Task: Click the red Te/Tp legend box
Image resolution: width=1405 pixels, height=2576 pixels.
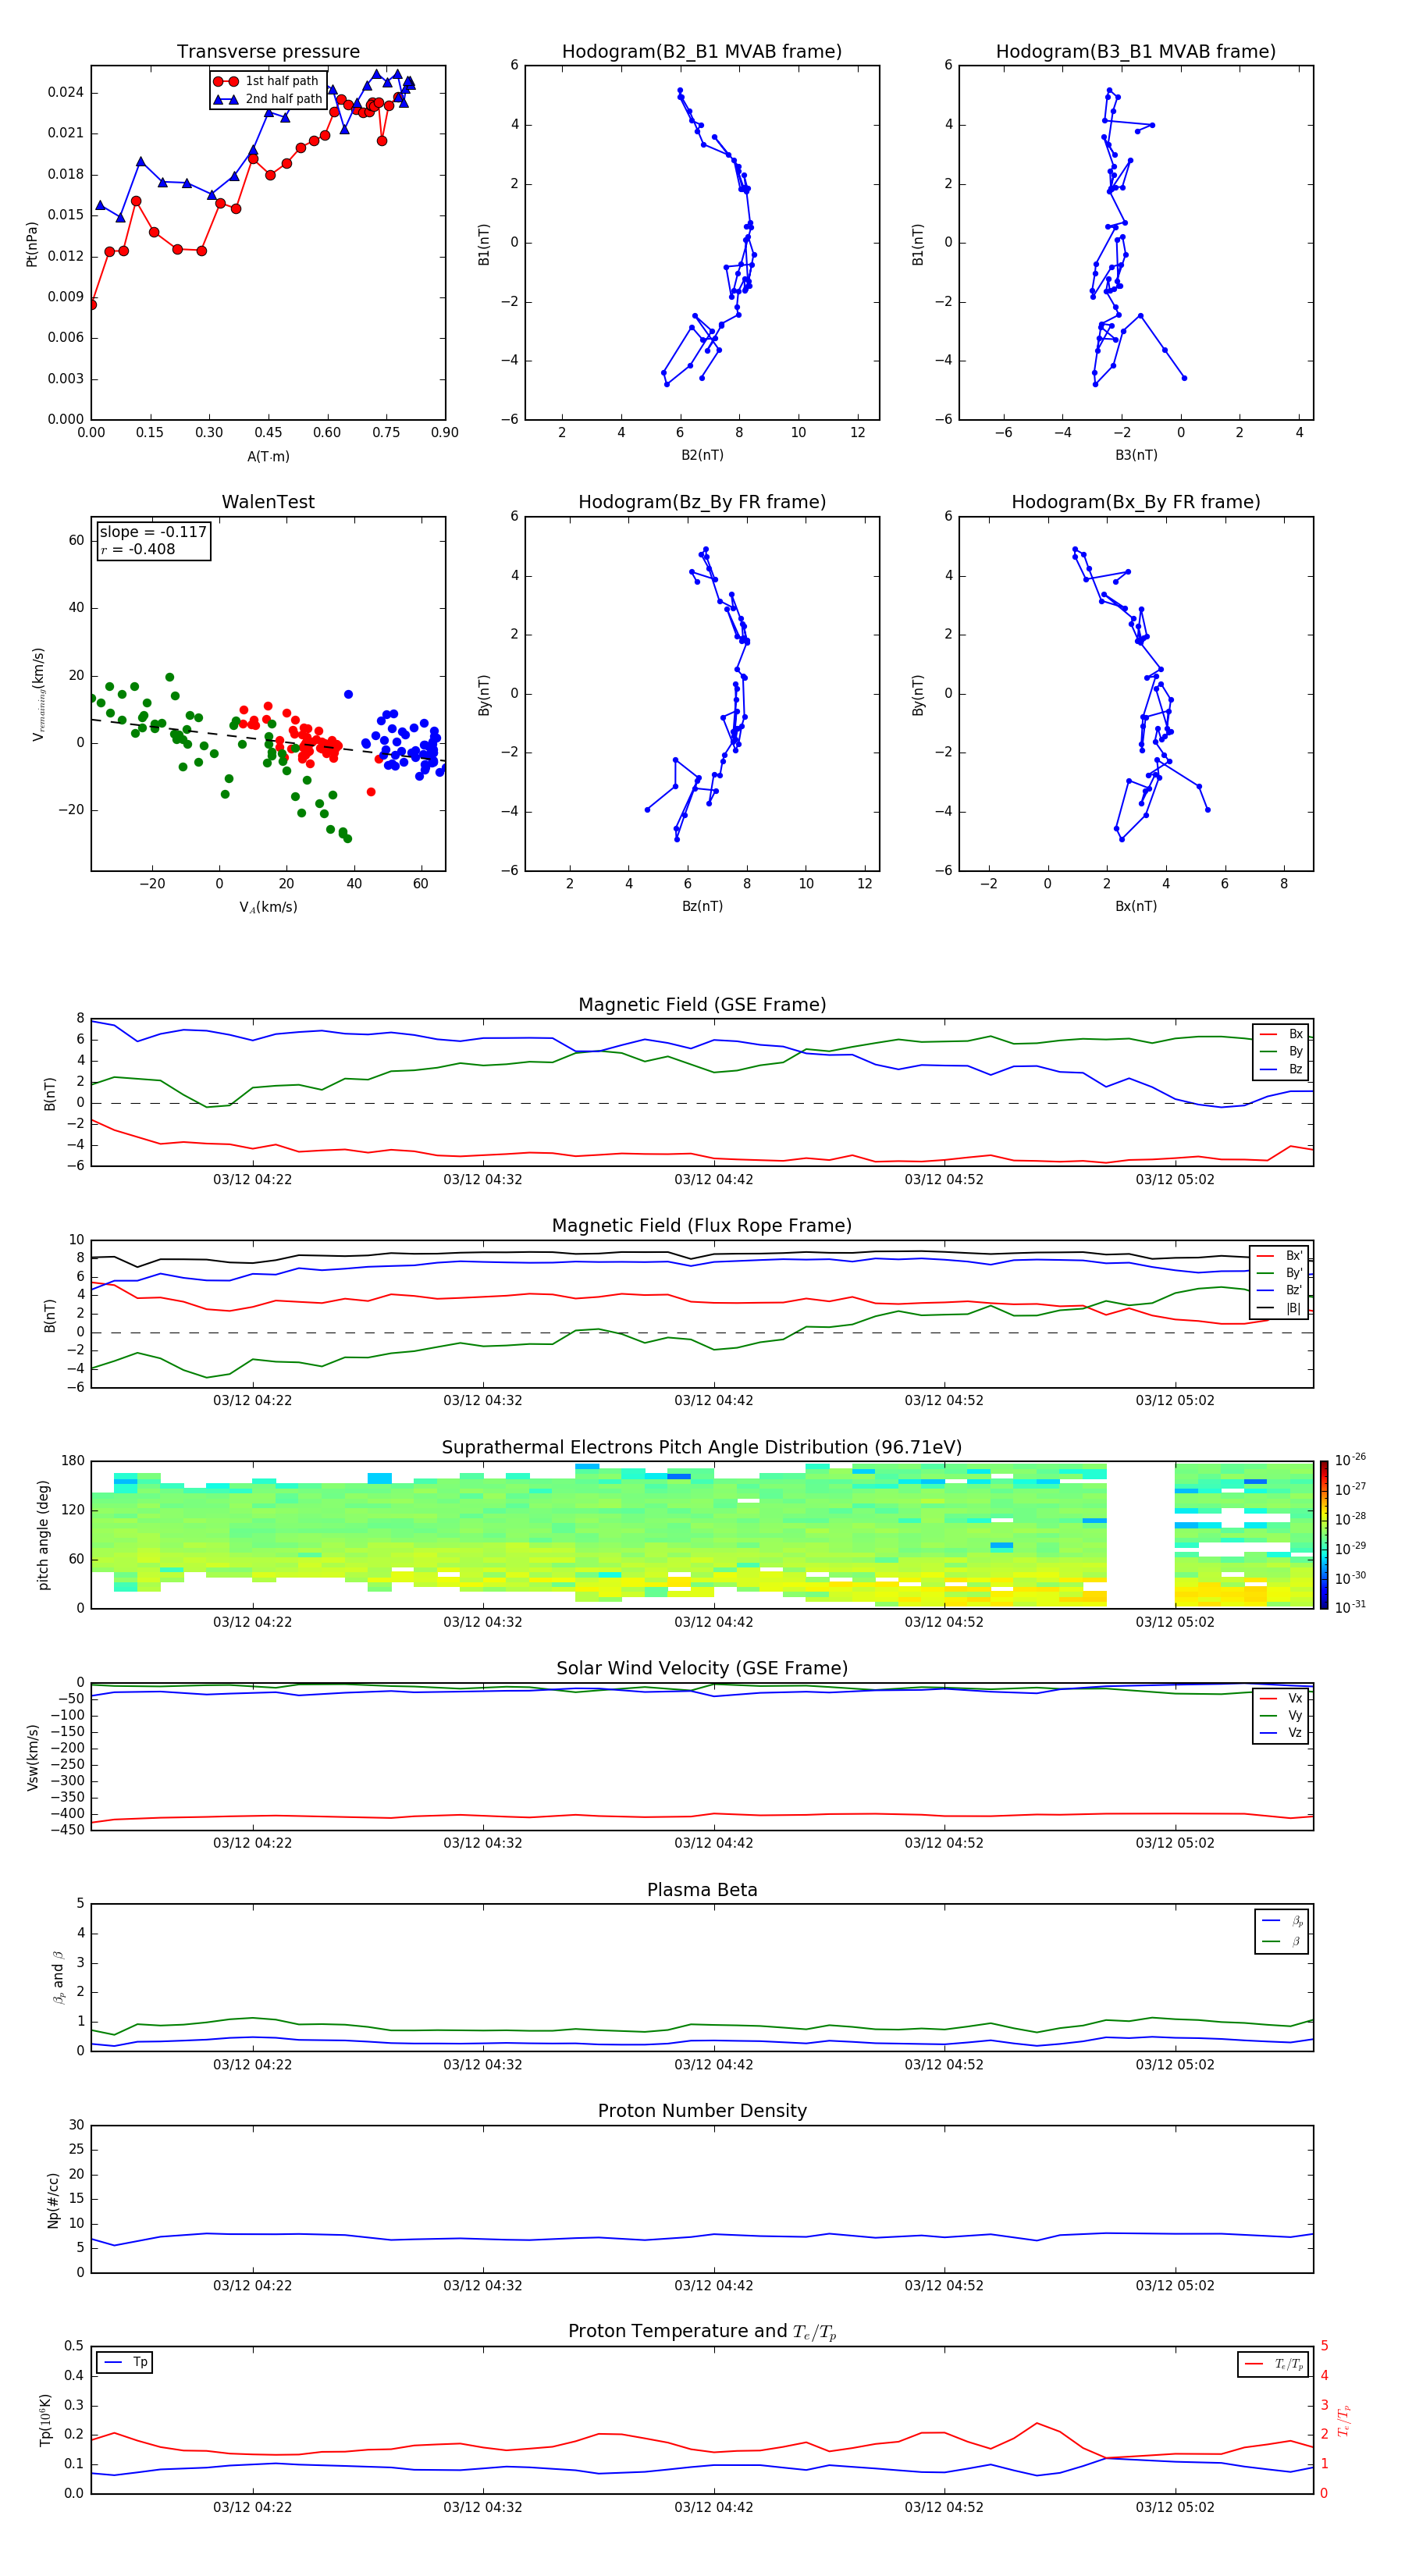Action: [x=1274, y=2365]
